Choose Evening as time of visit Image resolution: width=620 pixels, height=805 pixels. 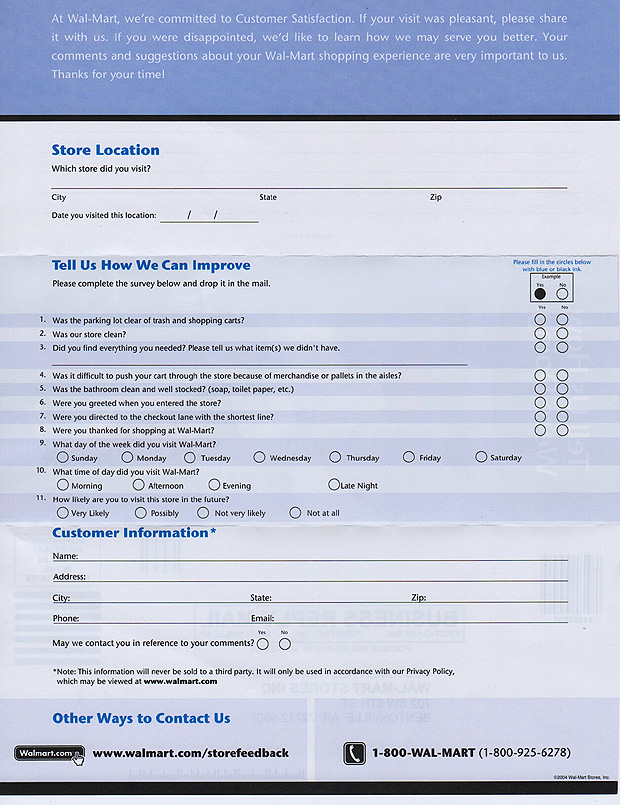pyautogui.click(x=214, y=484)
